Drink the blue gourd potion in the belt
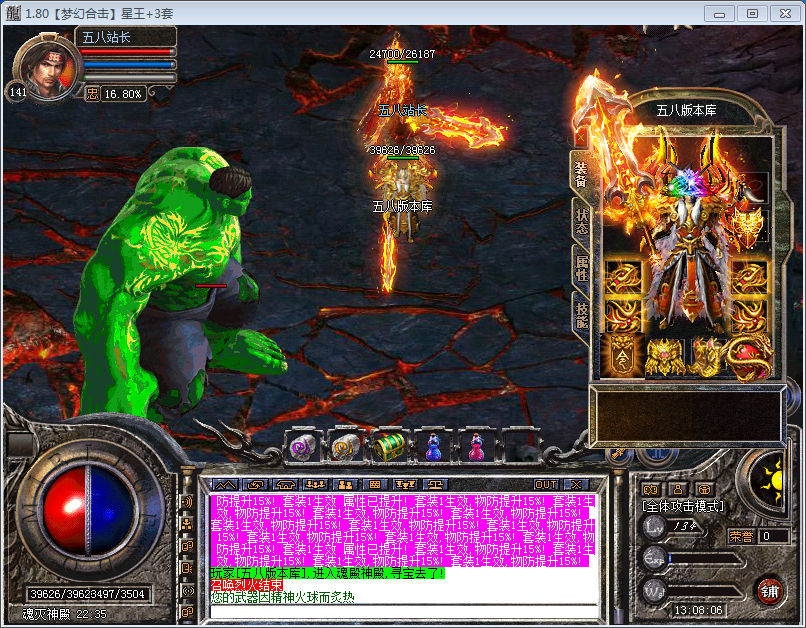The width and height of the screenshot is (806, 628). point(433,447)
